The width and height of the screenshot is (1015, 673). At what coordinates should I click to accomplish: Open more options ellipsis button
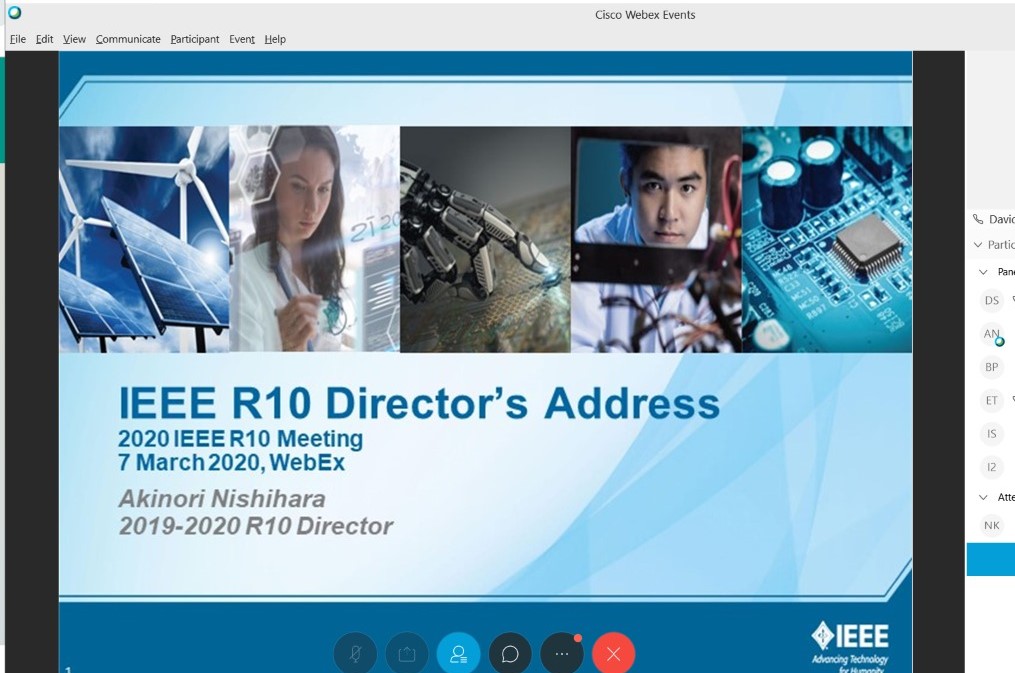[x=562, y=654]
